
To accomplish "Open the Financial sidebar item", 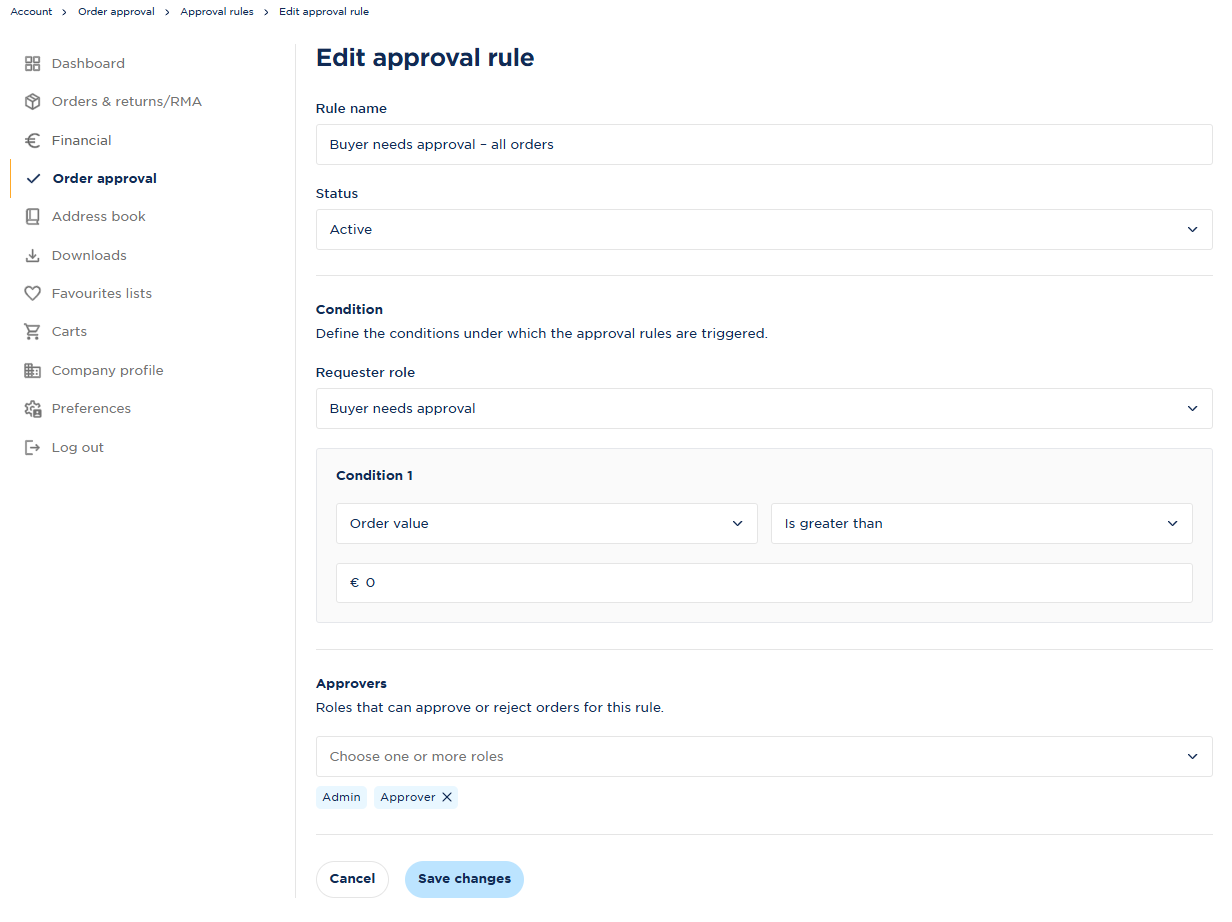I will [82, 141].
